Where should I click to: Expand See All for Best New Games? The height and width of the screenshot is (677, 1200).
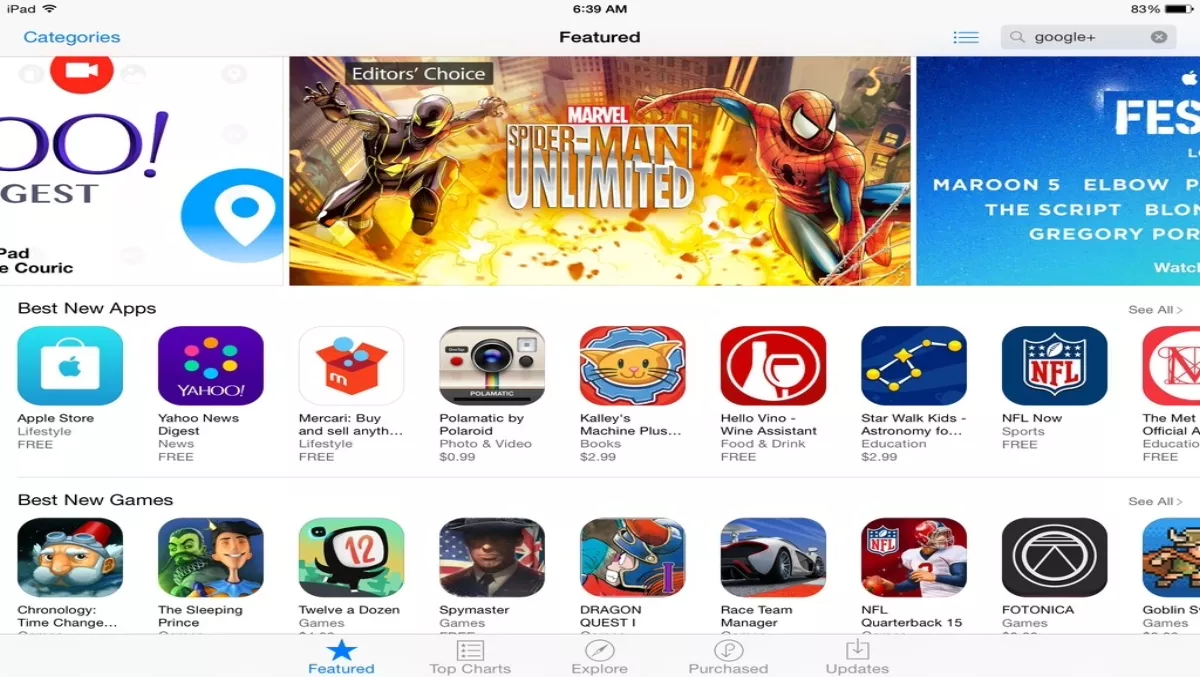[1155, 501]
